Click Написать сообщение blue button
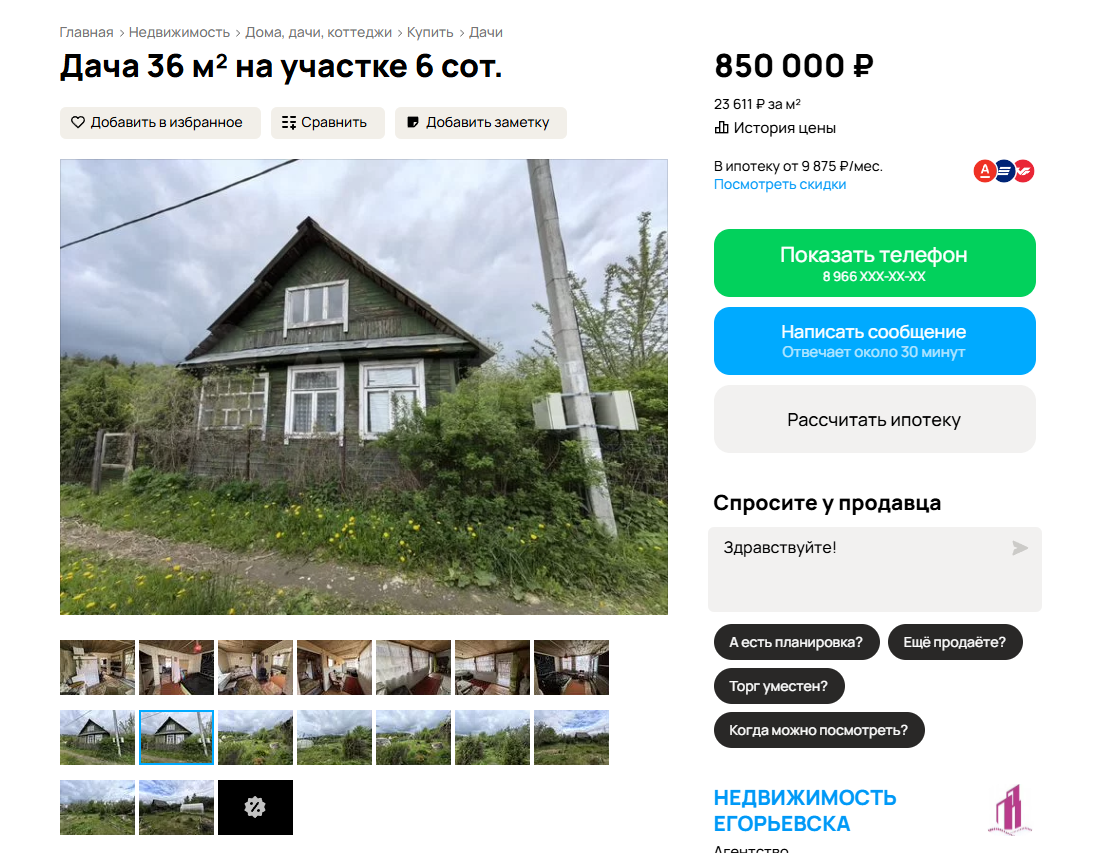Viewport: 1108px width, 853px height. [874, 341]
